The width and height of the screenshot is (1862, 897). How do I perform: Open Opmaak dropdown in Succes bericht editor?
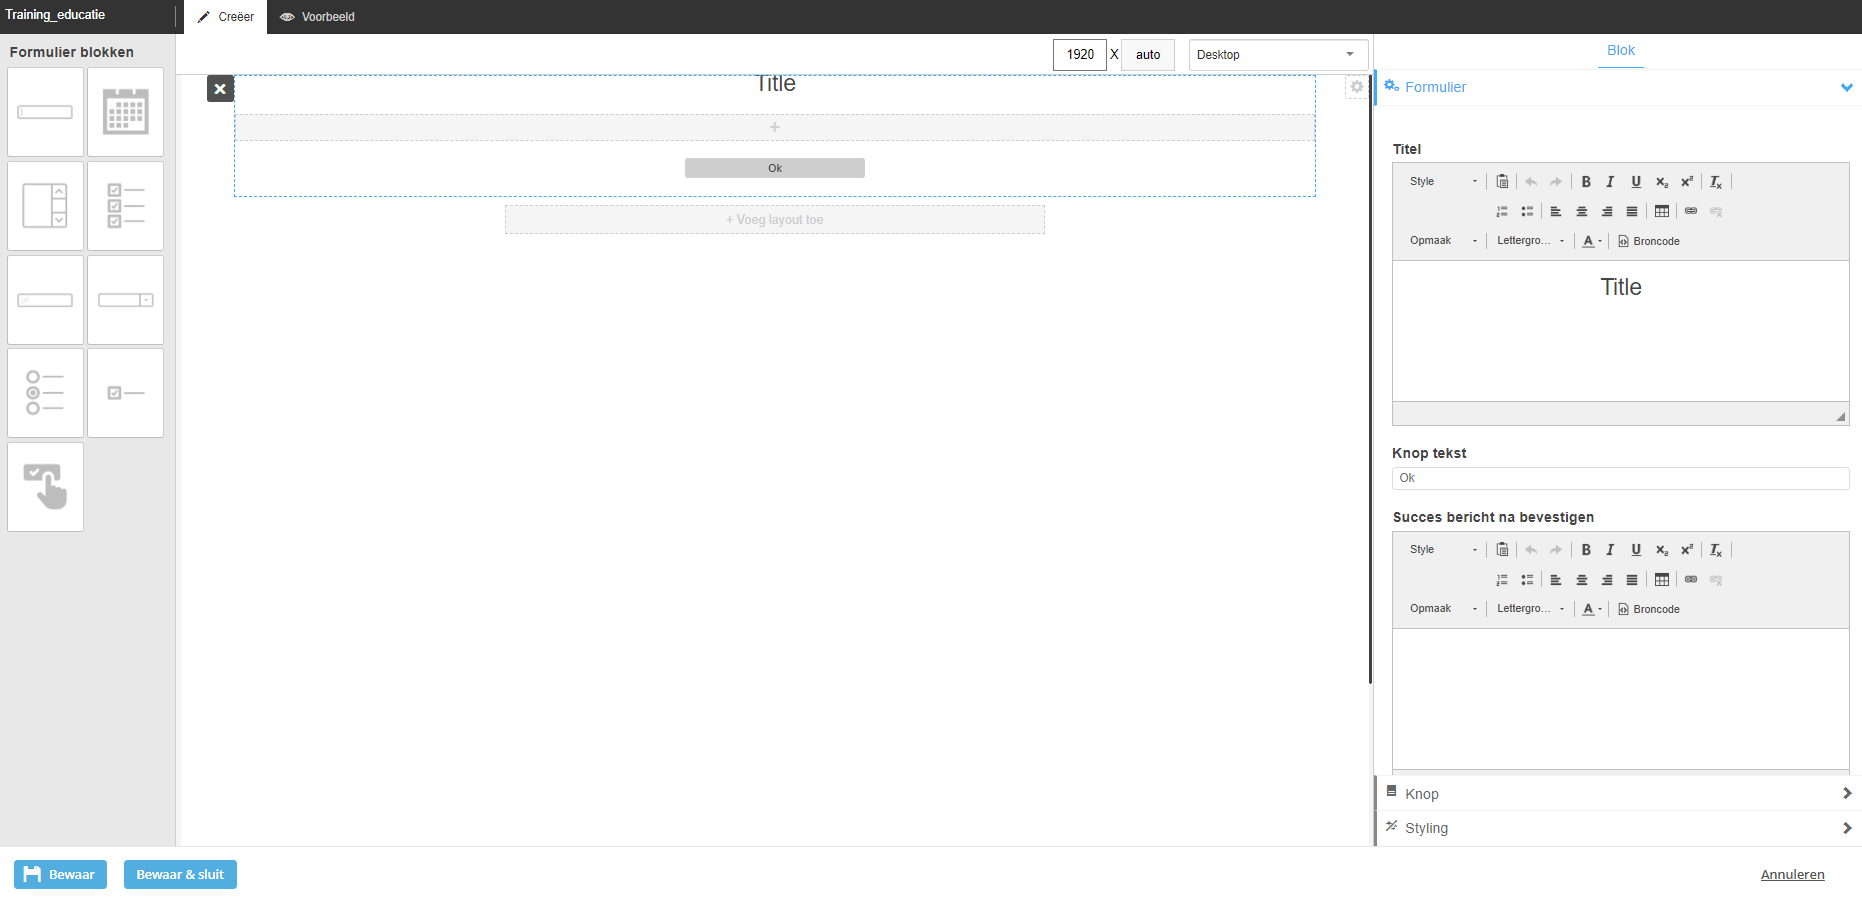coord(1442,609)
